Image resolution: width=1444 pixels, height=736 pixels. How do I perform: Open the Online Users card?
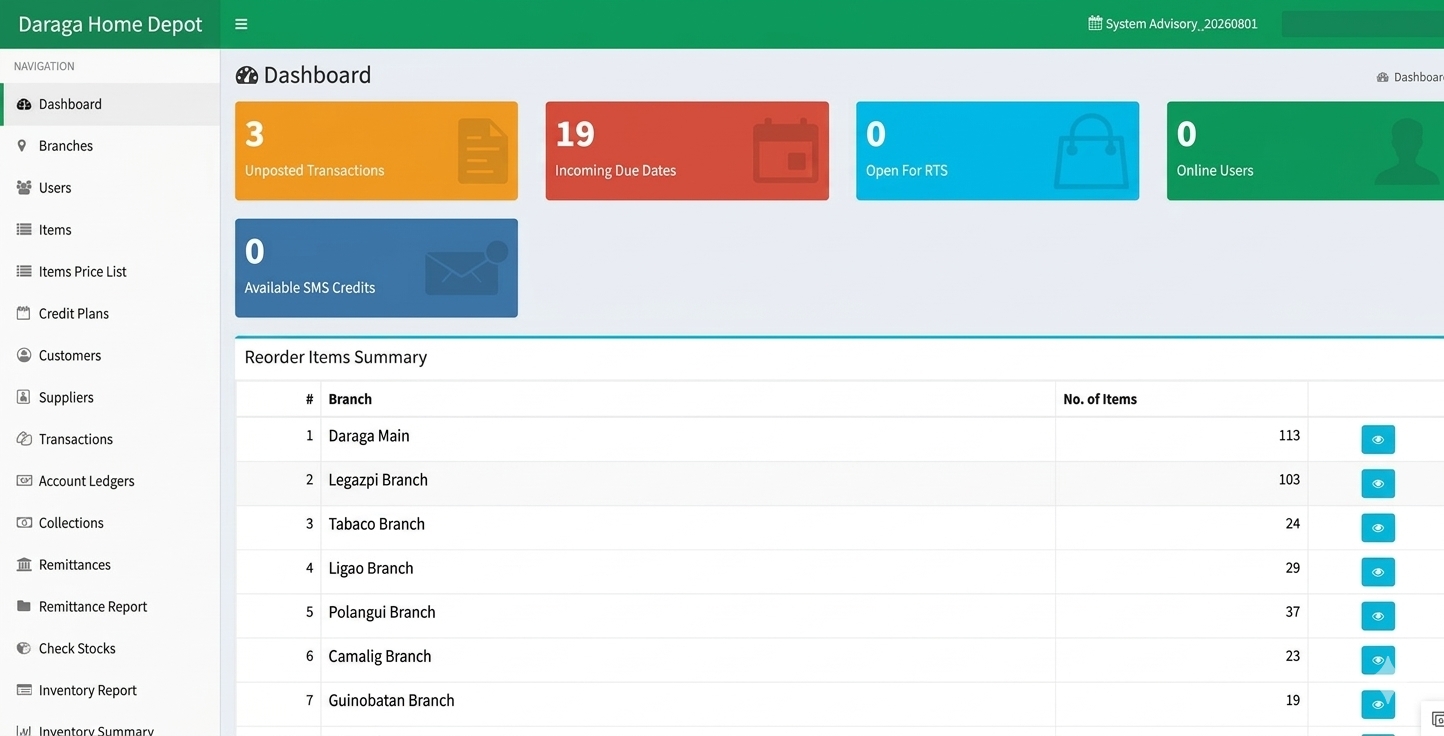(x=1305, y=151)
